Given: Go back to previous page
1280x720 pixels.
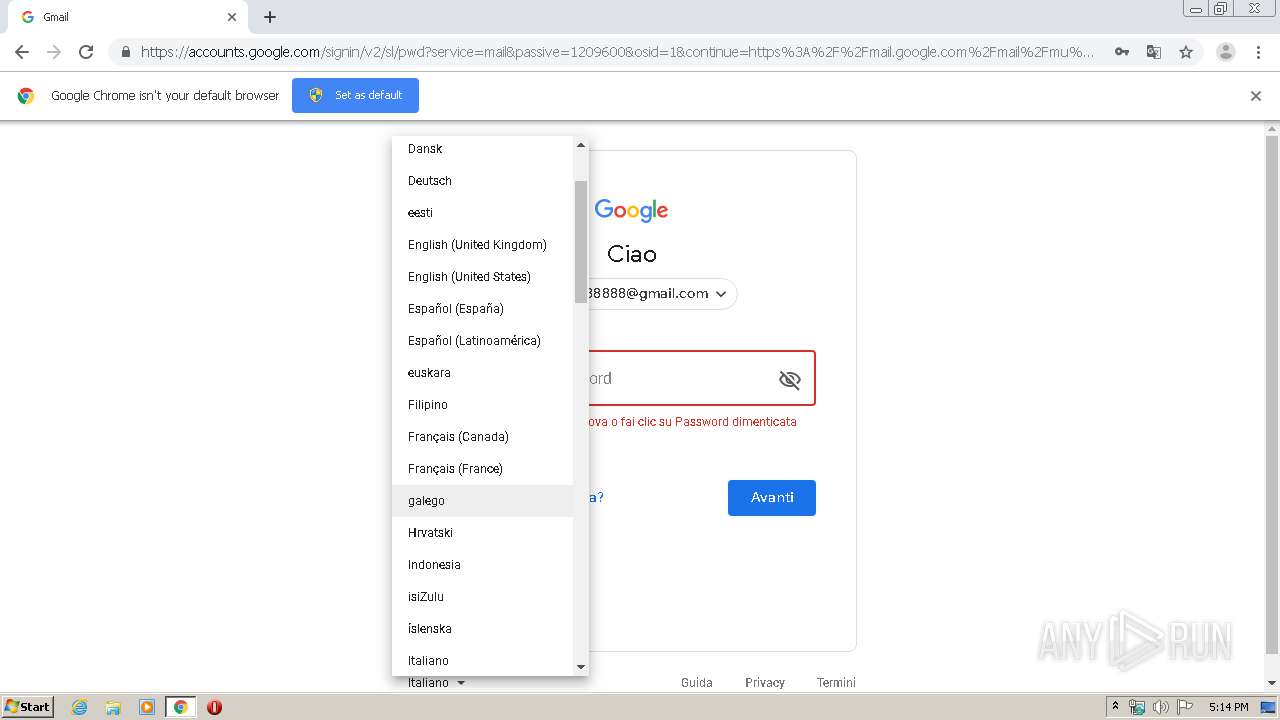Looking at the screenshot, I should (x=22, y=52).
